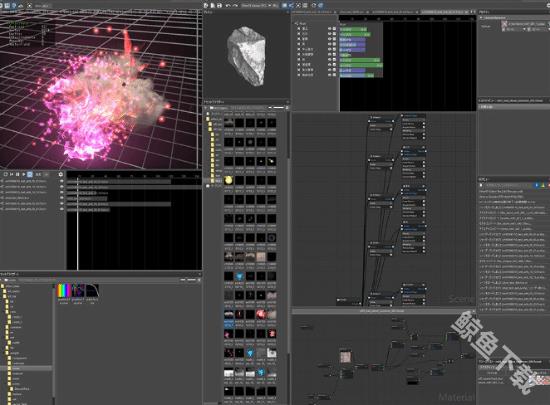
Task: Toggle the checkbox beside the first emitter's eye icon
Action: [x=334, y=29]
